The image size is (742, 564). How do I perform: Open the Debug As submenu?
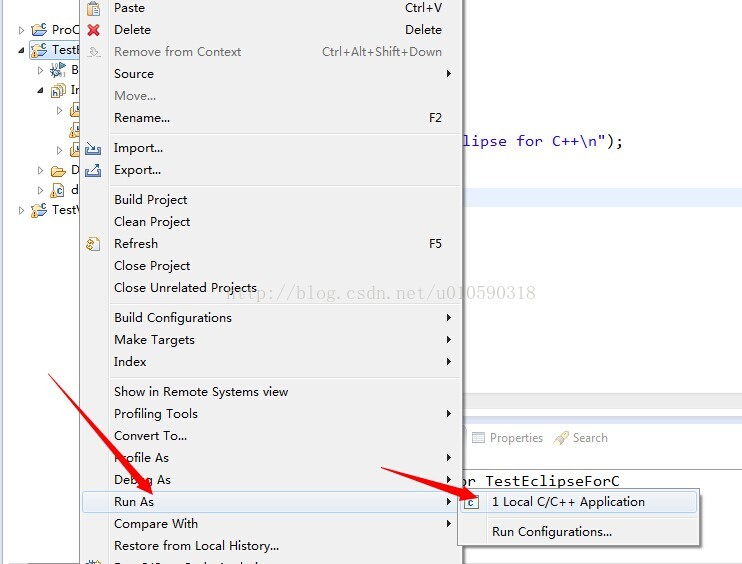(271, 480)
